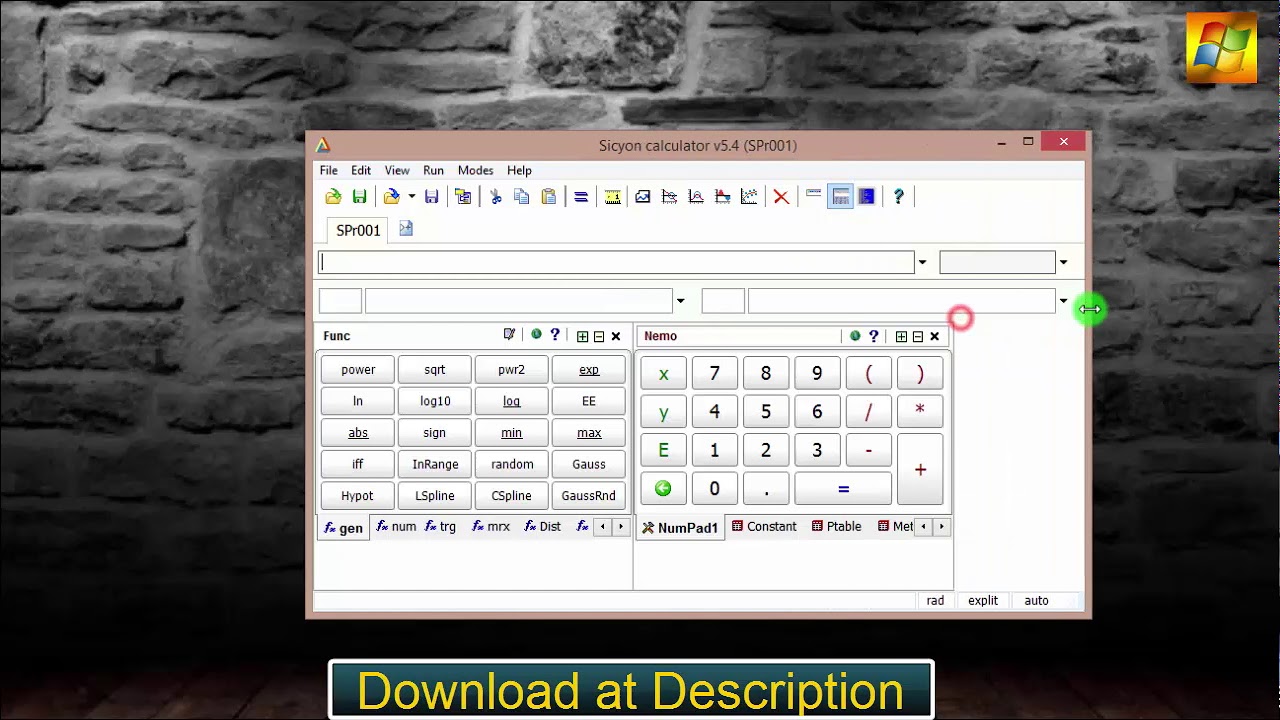Click the cut scissors icon
The height and width of the screenshot is (720, 1280).
click(495, 197)
